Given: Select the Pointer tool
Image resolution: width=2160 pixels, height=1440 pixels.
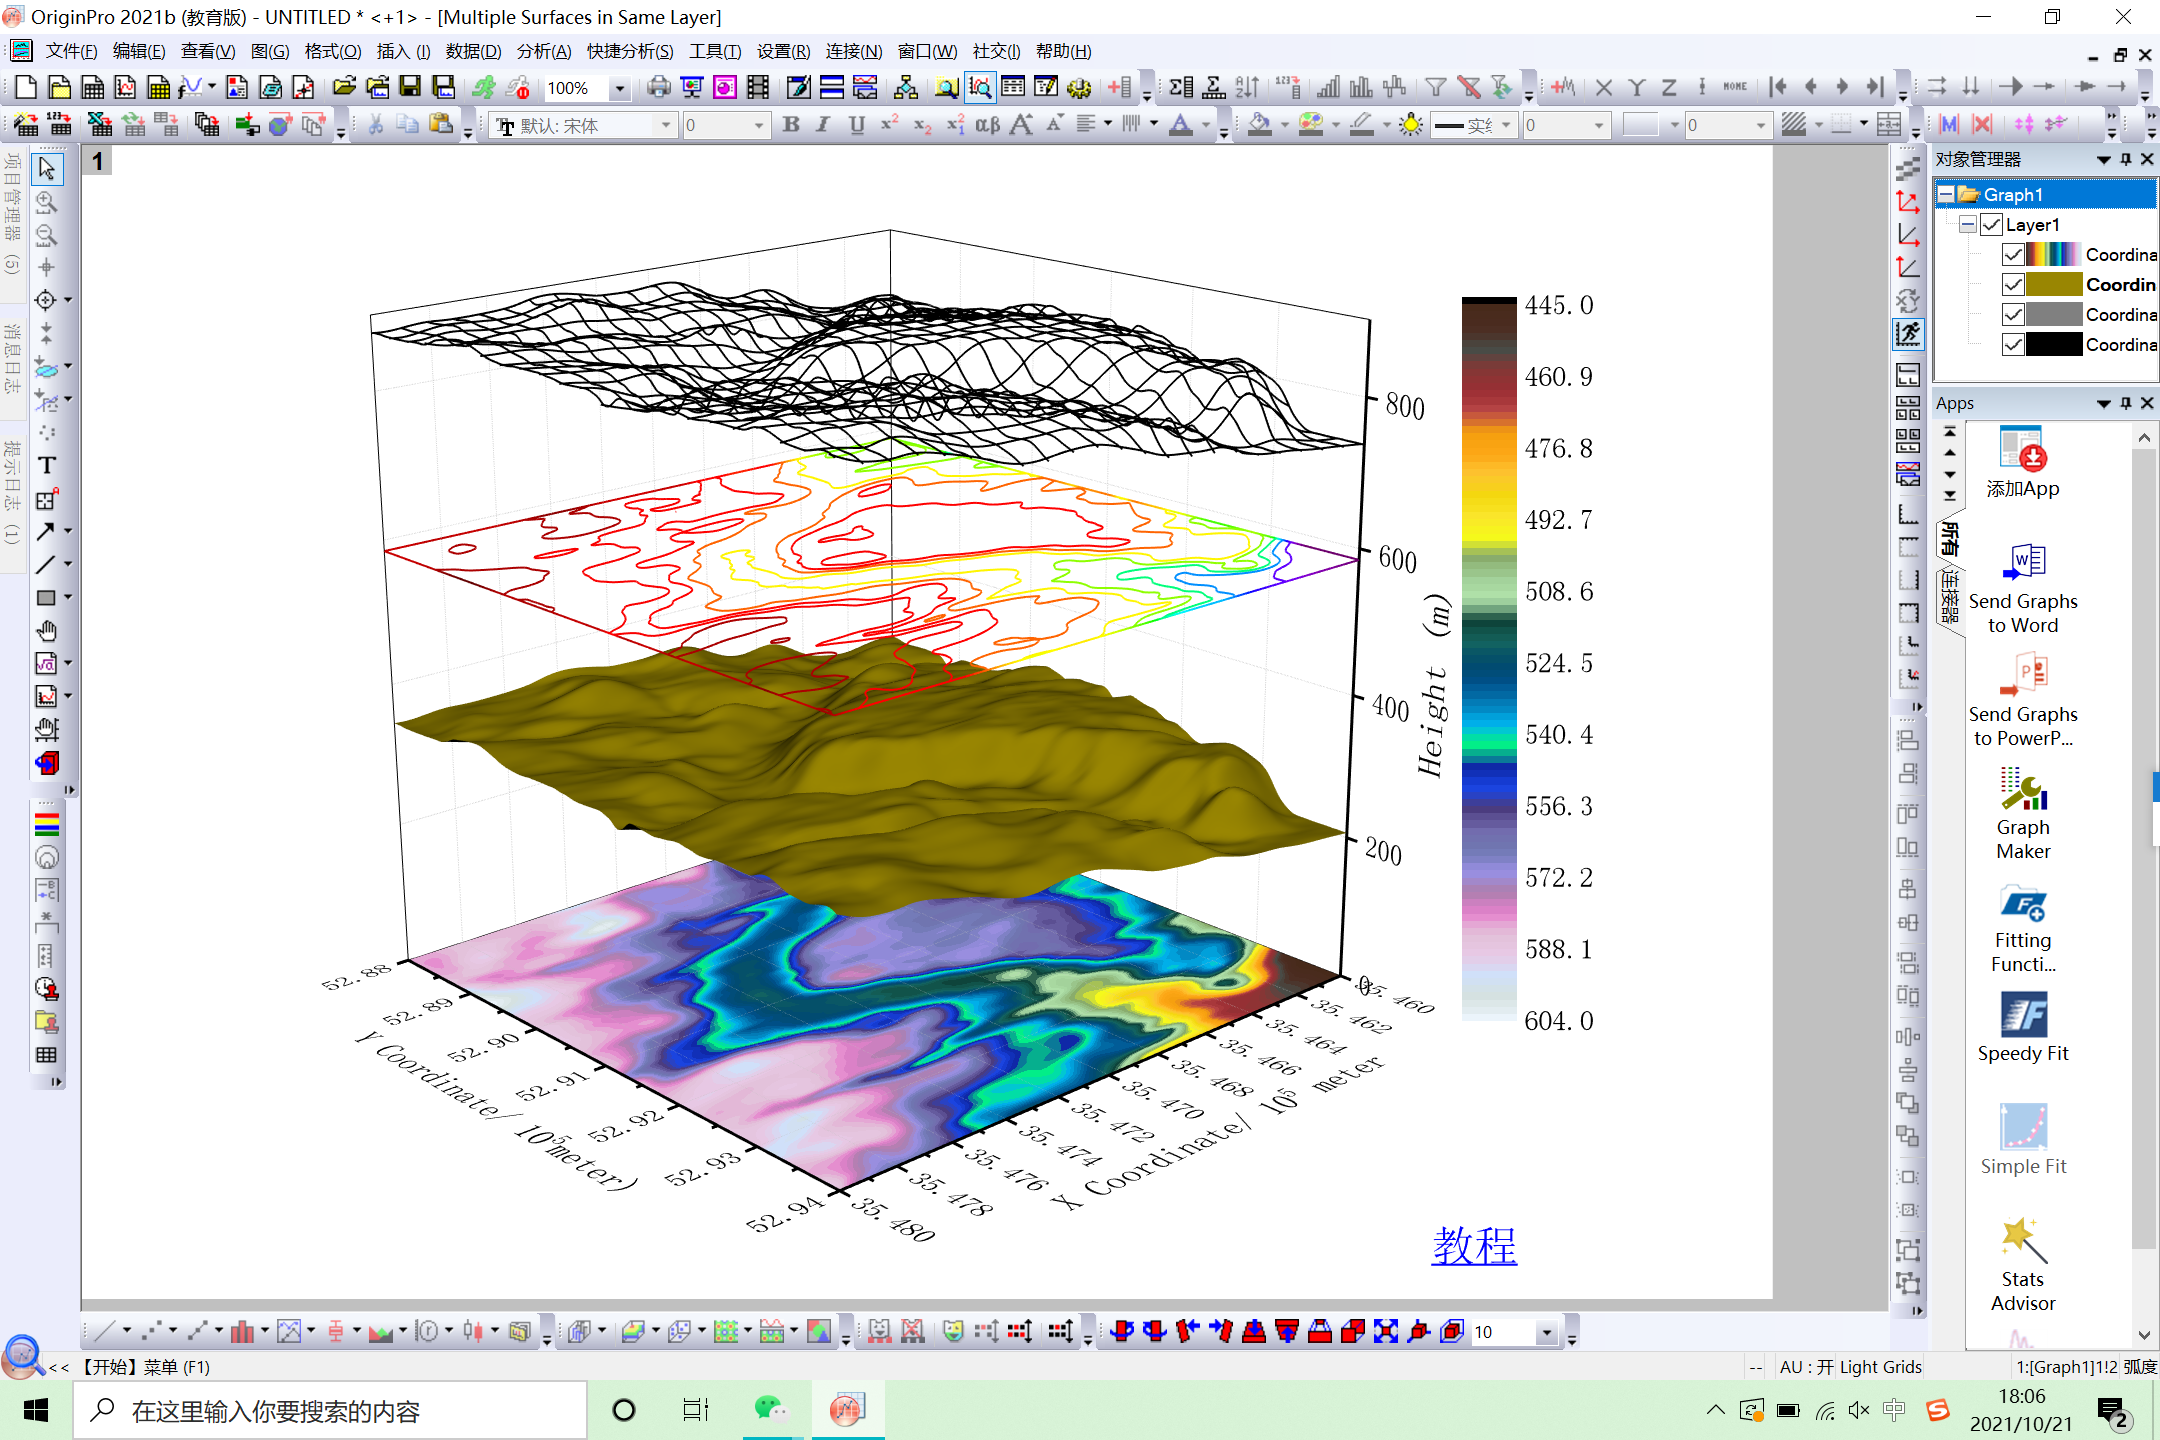Looking at the screenshot, I should point(46,169).
